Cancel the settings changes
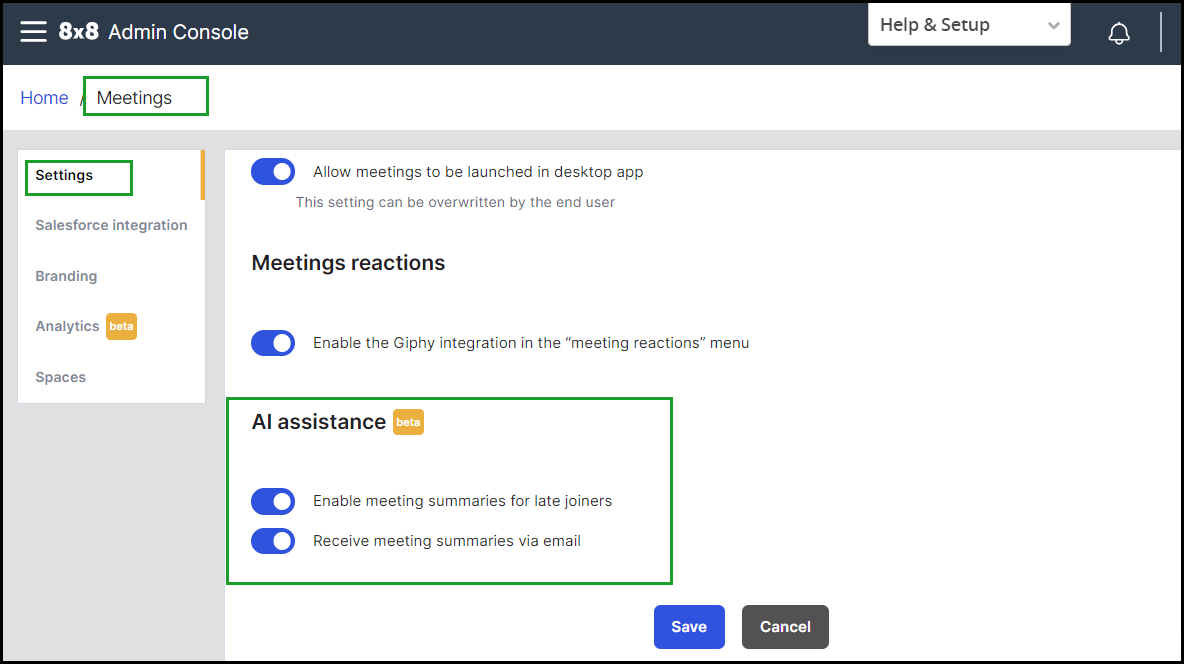Image resolution: width=1184 pixels, height=664 pixels. coord(785,627)
